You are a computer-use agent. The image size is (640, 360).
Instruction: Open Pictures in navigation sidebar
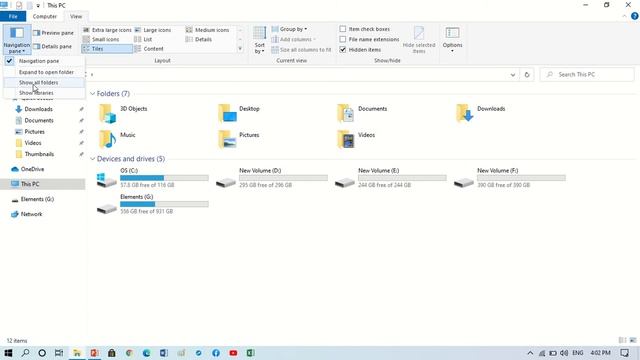point(34,132)
